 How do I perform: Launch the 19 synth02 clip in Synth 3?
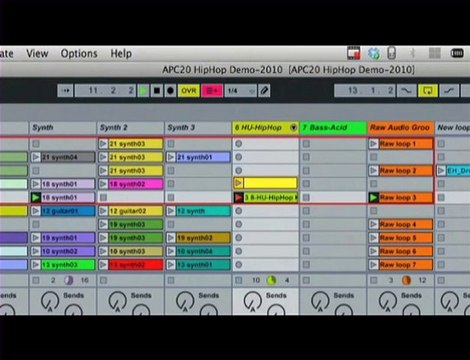[x=171, y=238]
